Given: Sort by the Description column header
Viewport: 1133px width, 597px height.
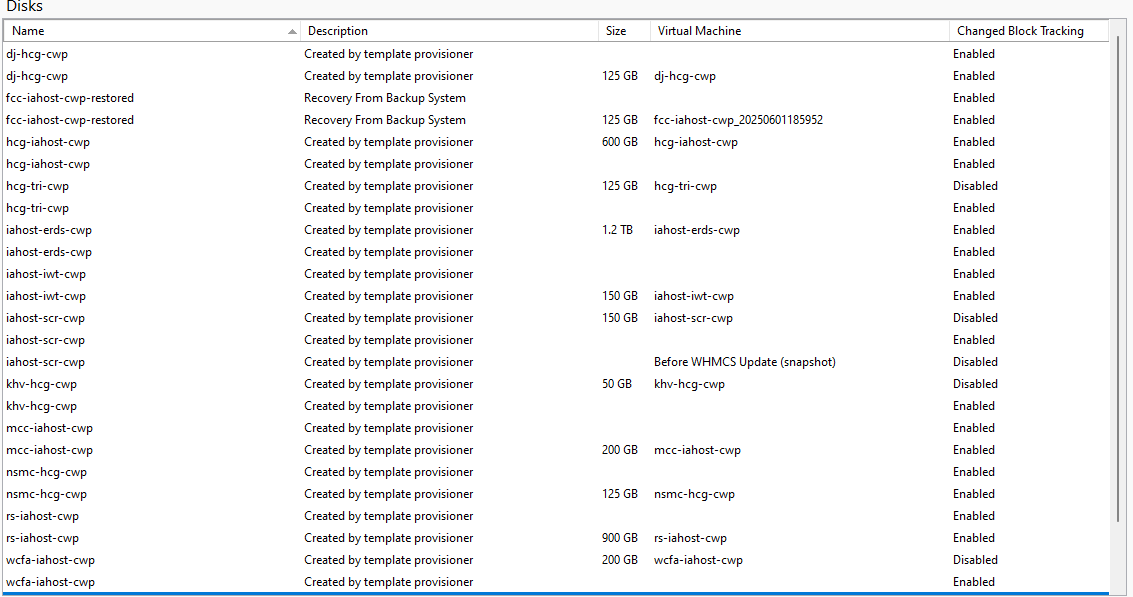Looking at the screenshot, I should coord(449,31).
